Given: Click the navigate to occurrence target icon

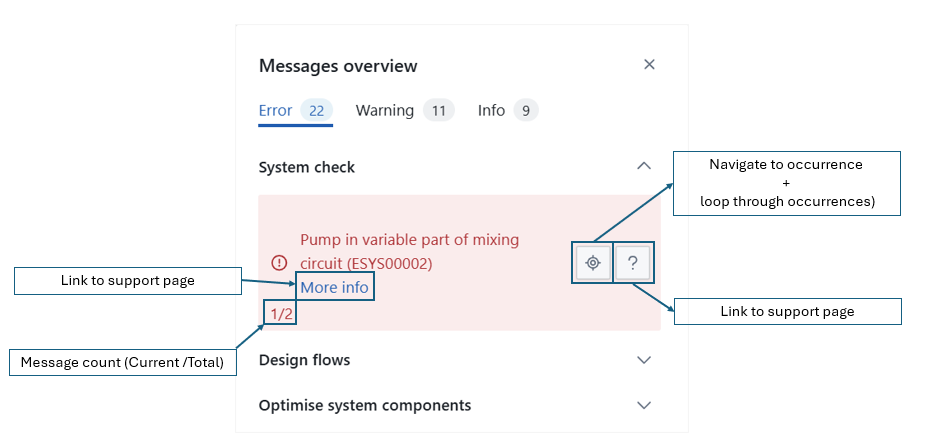Looking at the screenshot, I should point(592,263).
